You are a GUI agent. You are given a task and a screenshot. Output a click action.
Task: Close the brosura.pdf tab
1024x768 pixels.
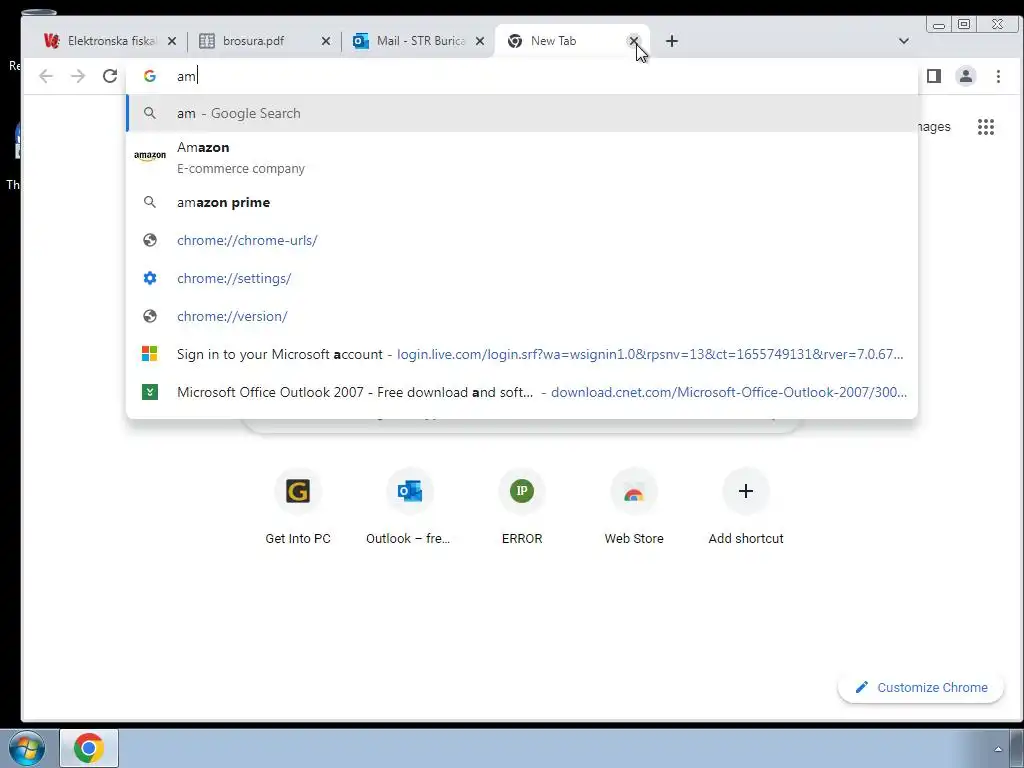pos(326,41)
